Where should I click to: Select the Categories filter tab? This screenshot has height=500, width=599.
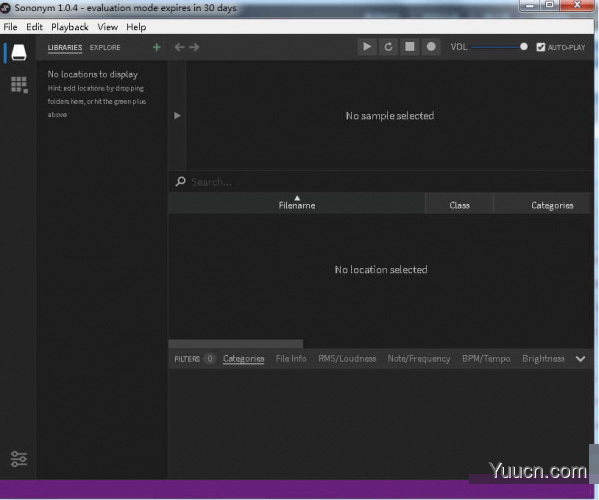pyautogui.click(x=243, y=359)
